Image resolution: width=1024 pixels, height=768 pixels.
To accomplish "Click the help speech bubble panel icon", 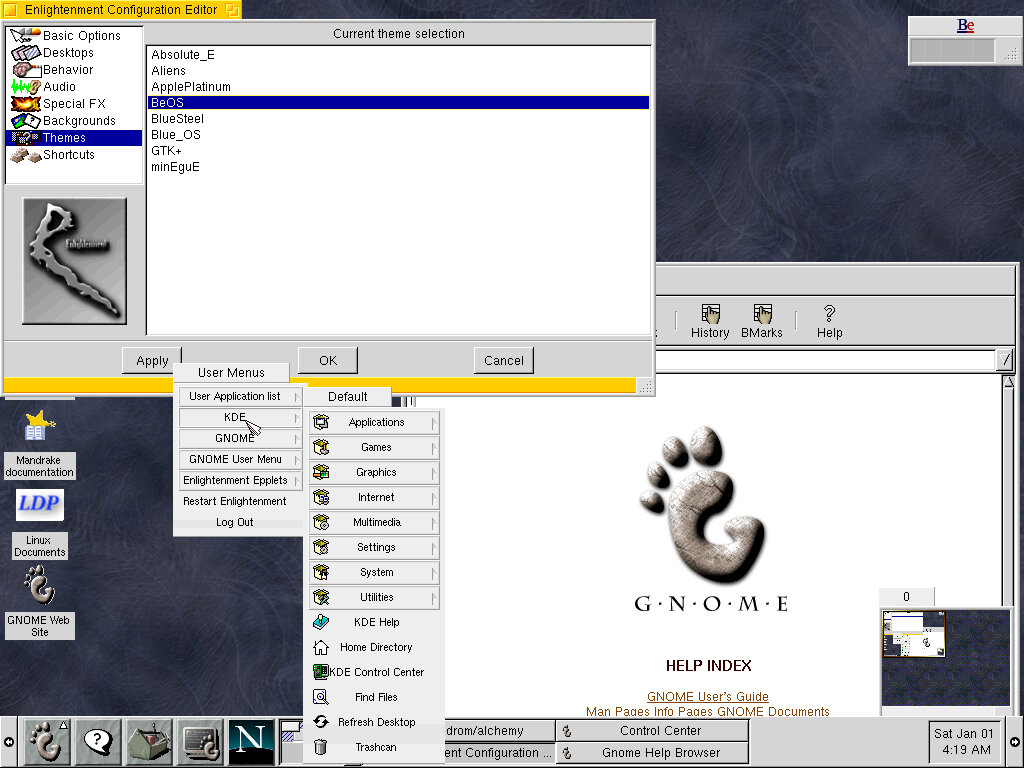I will pyautogui.click(x=98, y=742).
